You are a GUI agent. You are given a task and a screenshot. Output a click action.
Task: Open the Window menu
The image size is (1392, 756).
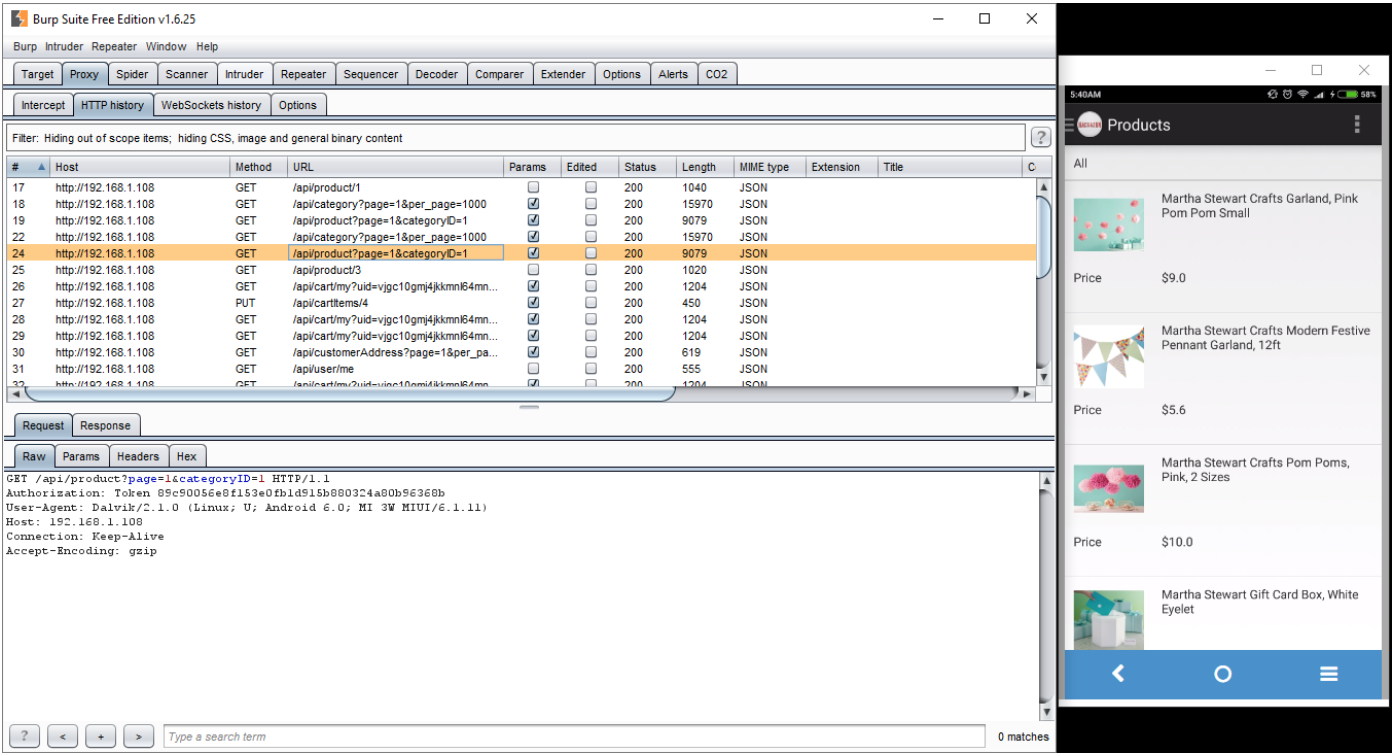pyautogui.click(x=166, y=46)
